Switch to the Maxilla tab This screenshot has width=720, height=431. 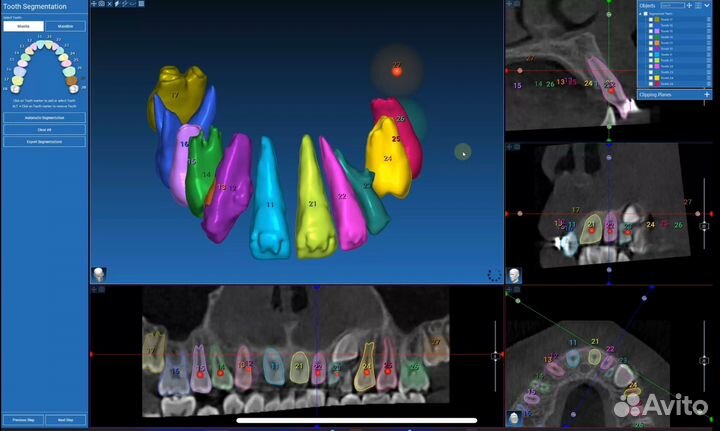pos(23,26)
